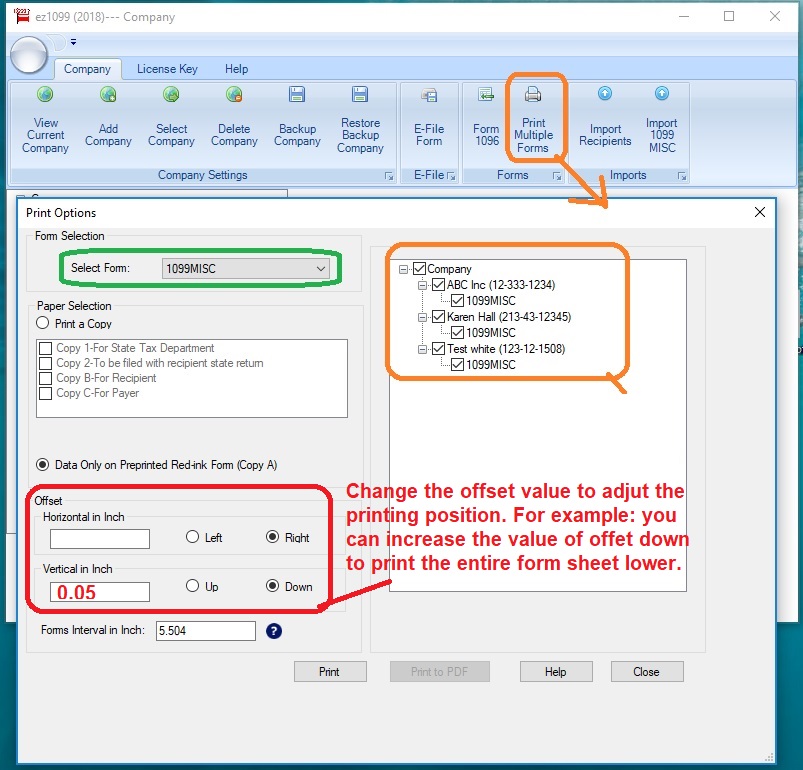Viewport: 803px width, 770px height.
Task: Click the forms interval help icon
Action: [274, 631]
